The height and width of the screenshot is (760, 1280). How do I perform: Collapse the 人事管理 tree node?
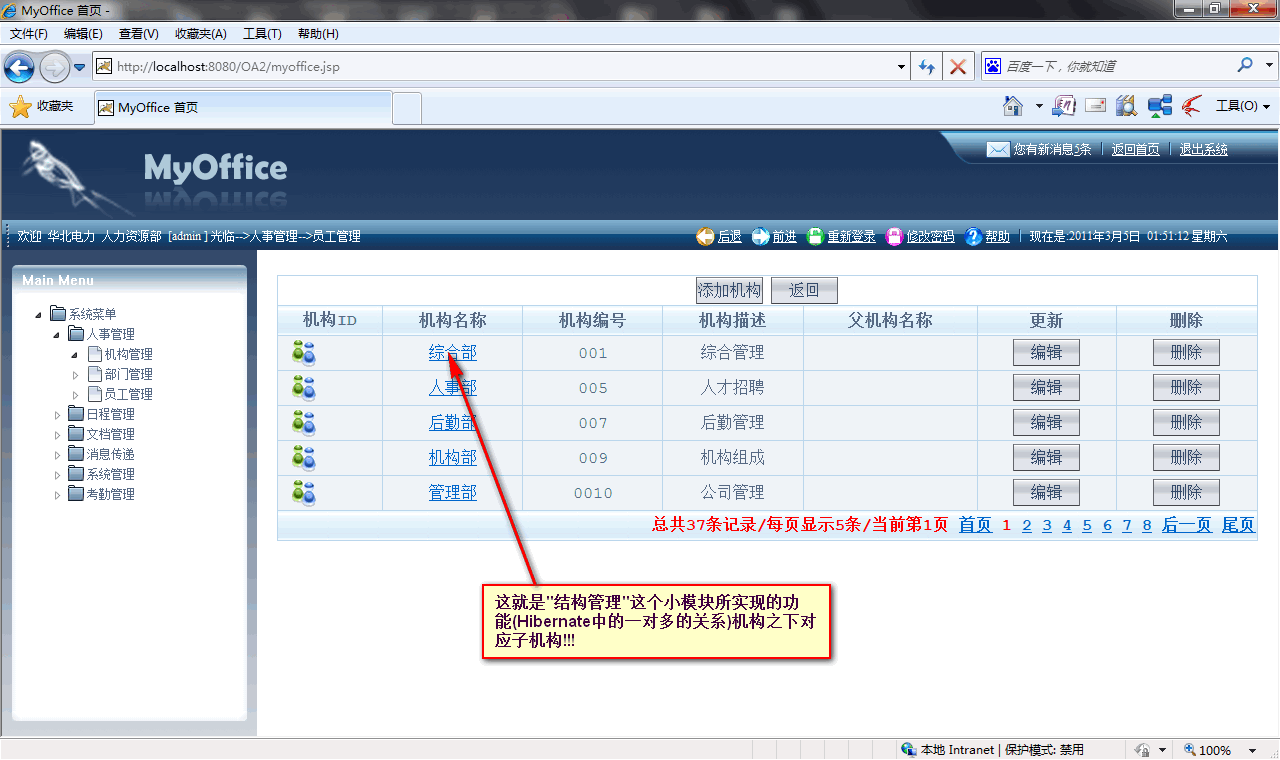pos(57,335)
